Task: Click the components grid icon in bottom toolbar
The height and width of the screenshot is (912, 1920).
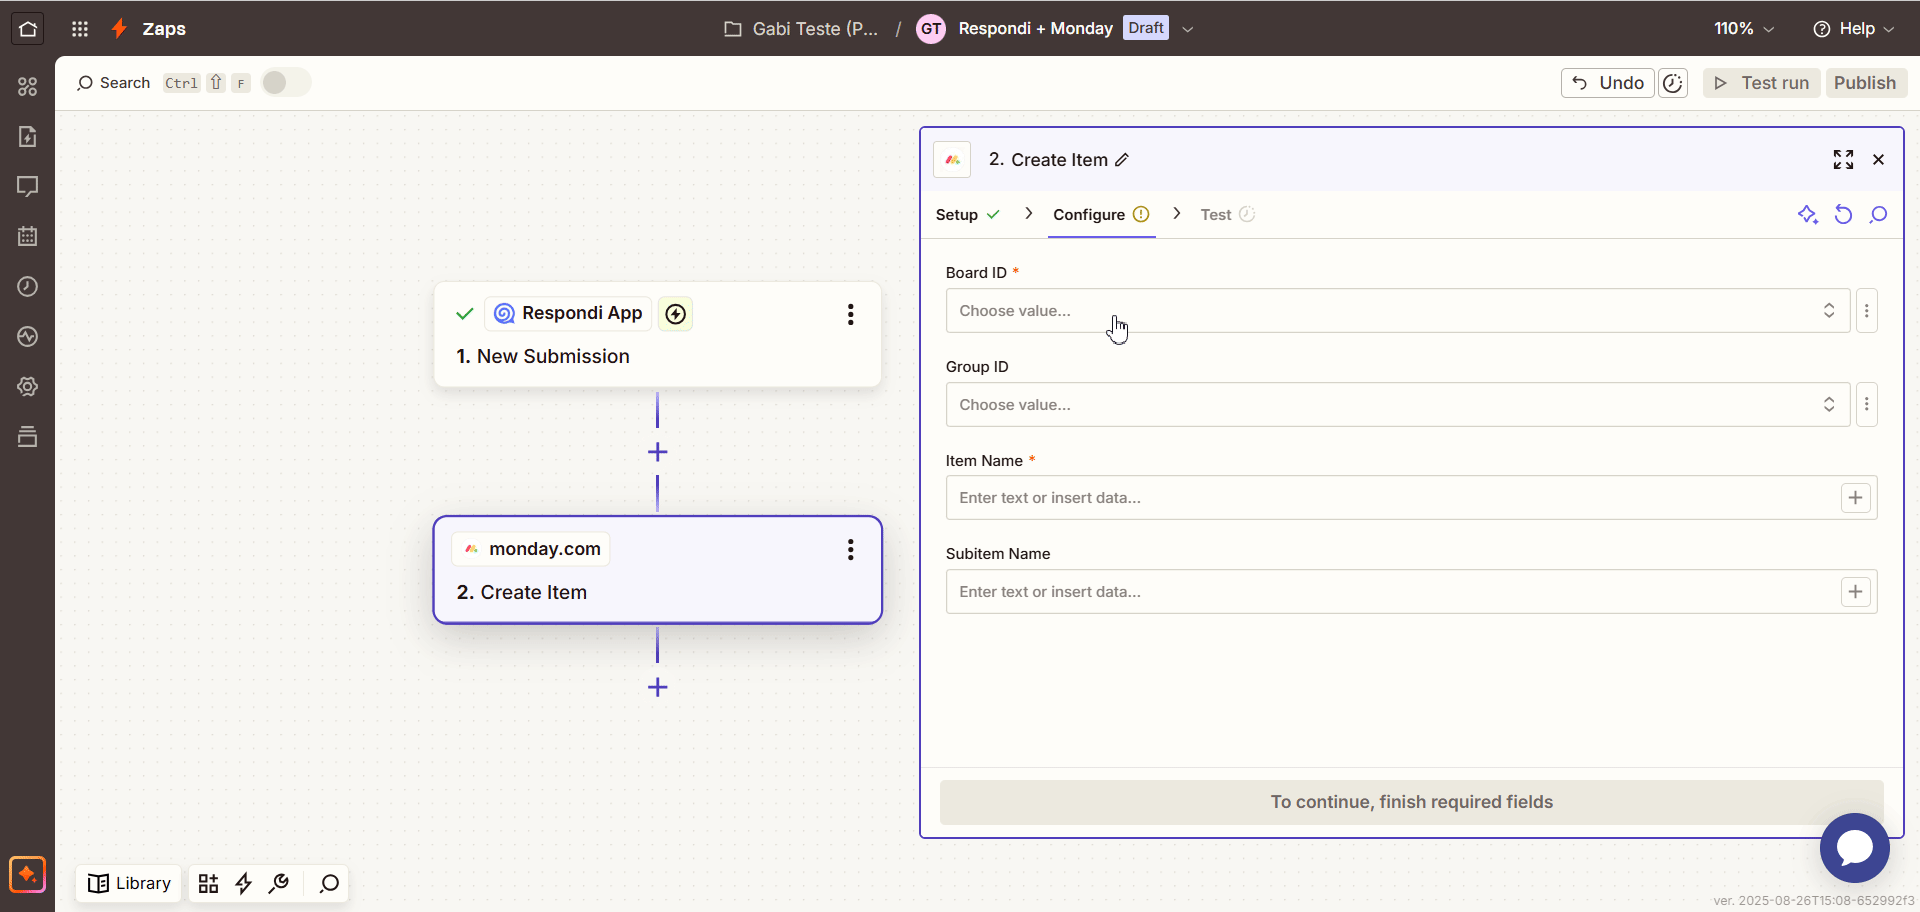Action: [208, 884]
